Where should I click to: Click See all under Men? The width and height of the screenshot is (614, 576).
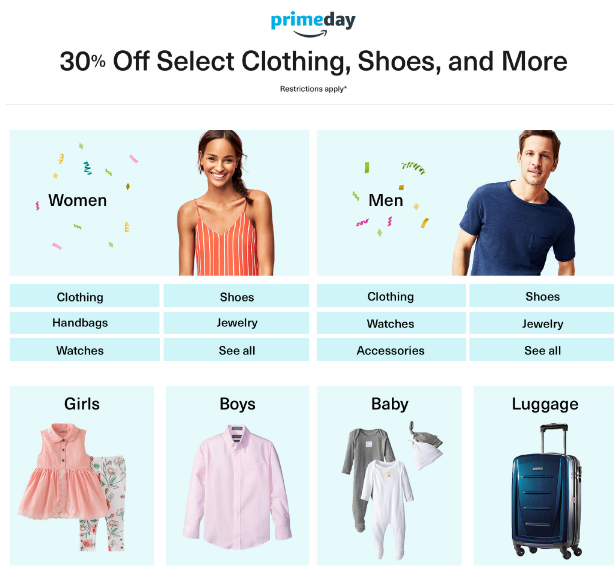(542, 350)
